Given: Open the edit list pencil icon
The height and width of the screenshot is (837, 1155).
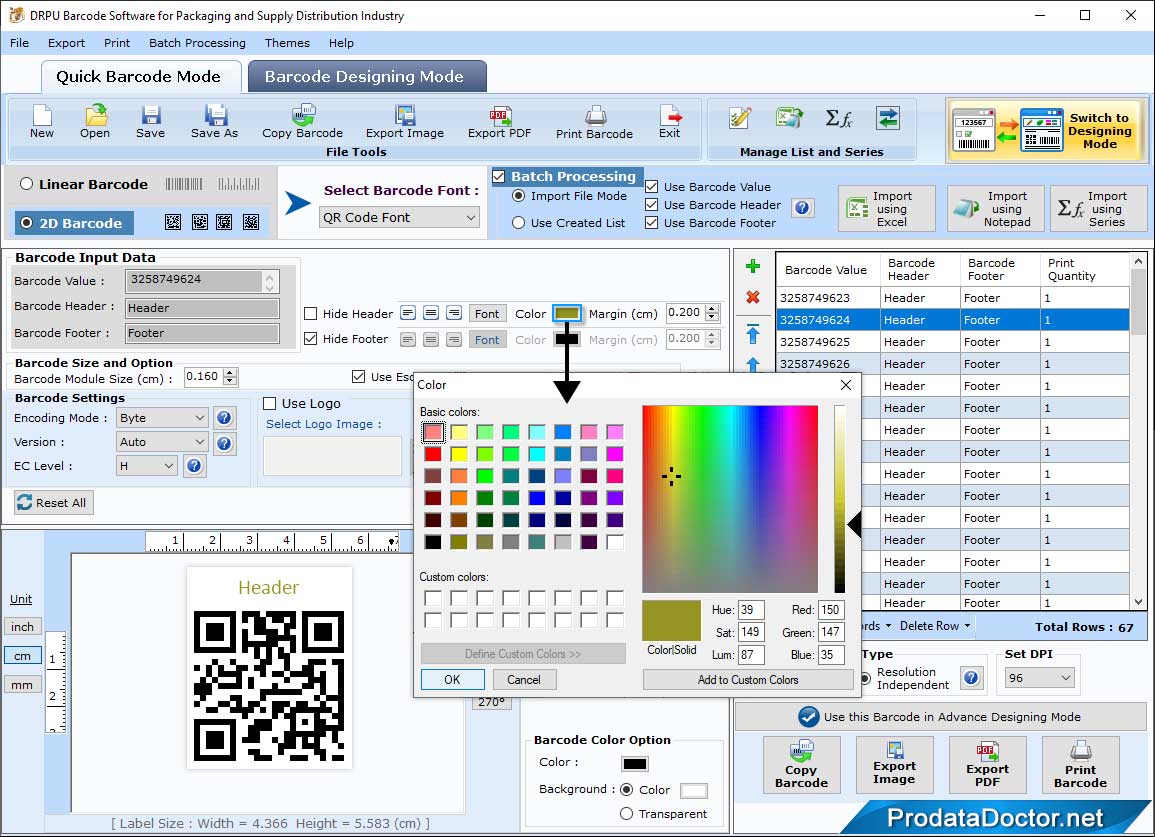Looking at the screenshot, I should point(740,118).
